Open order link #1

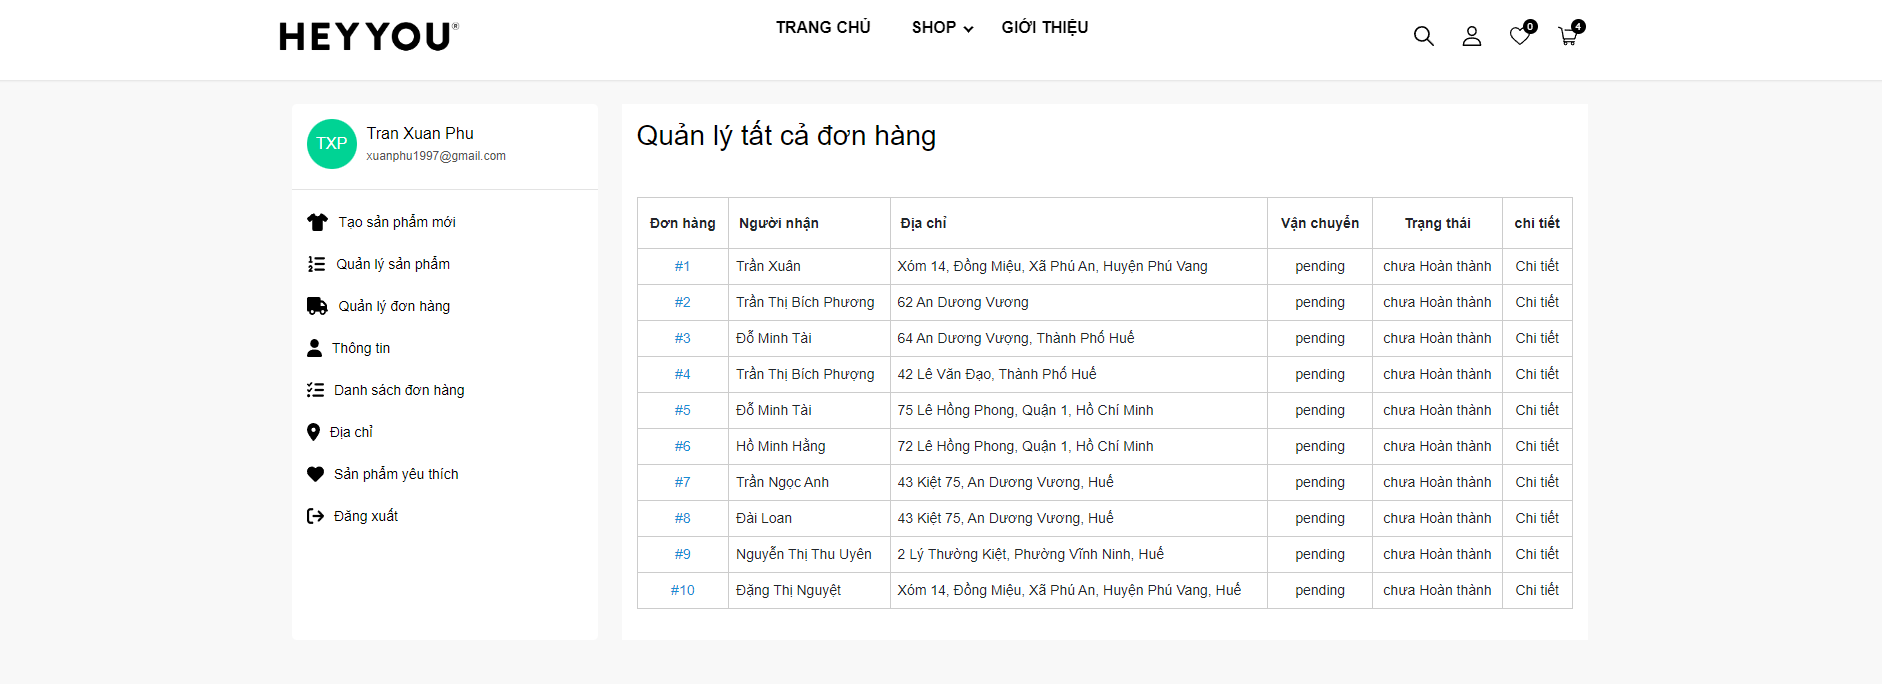(x=682, y=266)
